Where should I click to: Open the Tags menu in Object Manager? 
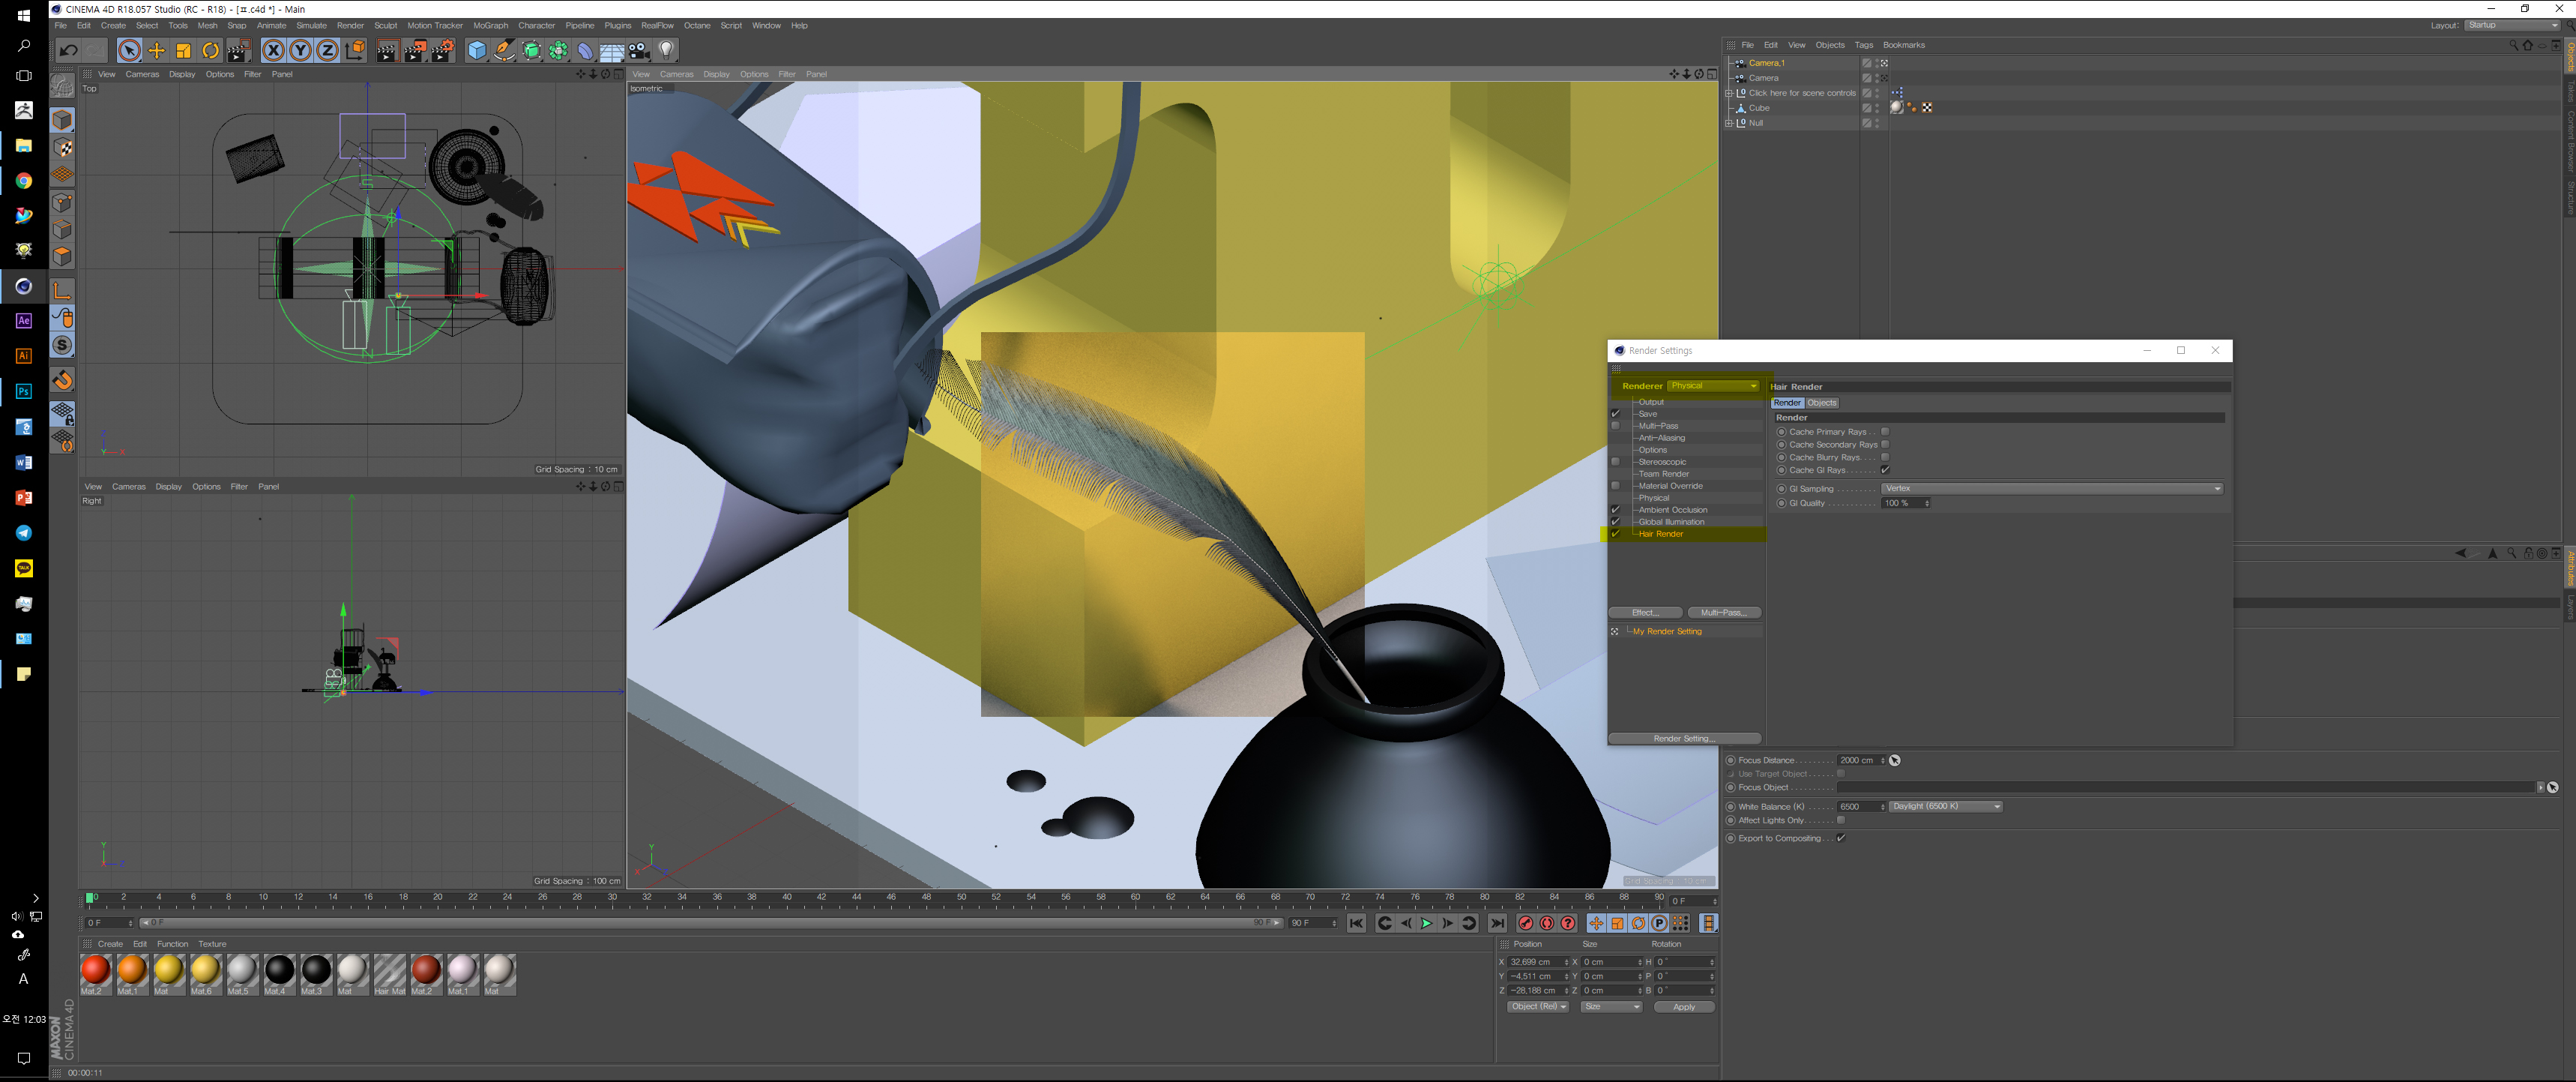[x=1863, y=45]
